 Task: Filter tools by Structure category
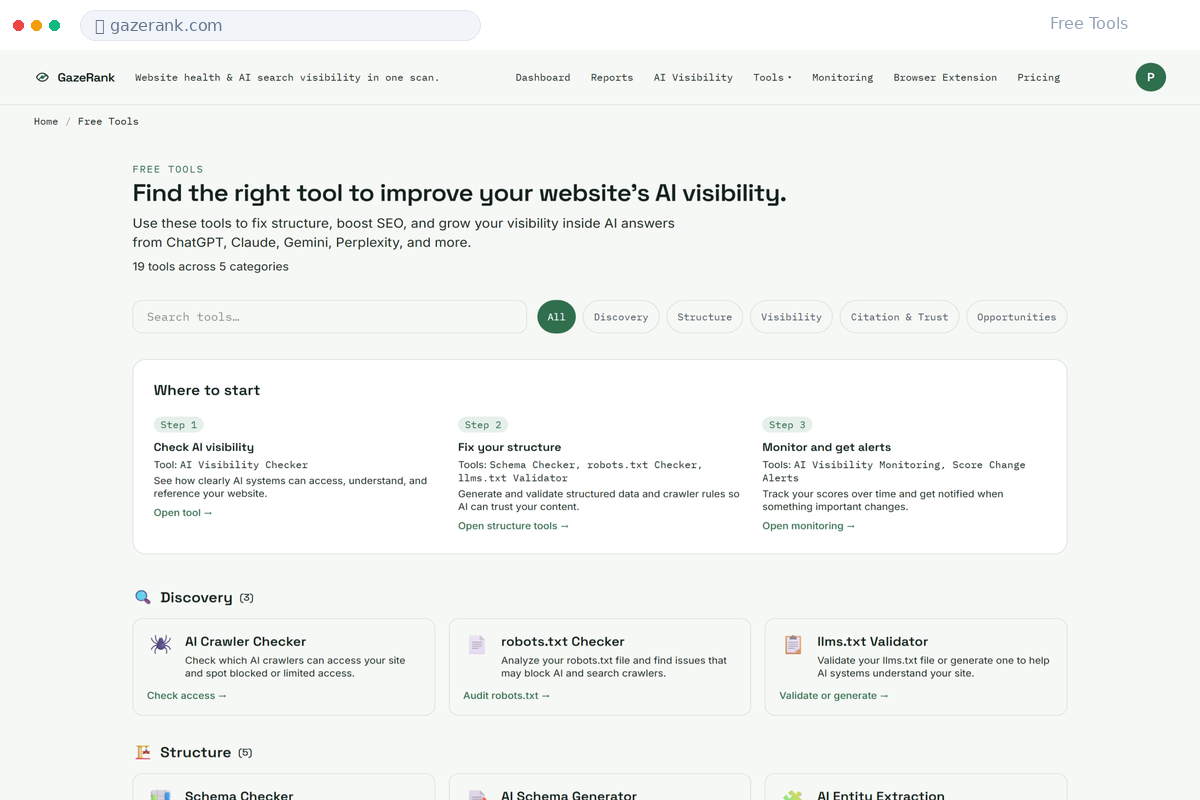705,317
